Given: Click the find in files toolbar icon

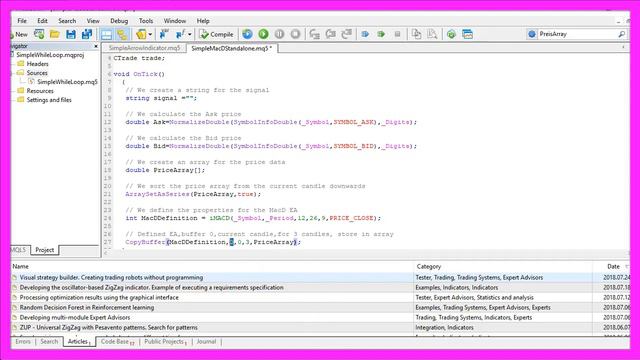Looking at the screenshot, I should (x=432, y=34).
